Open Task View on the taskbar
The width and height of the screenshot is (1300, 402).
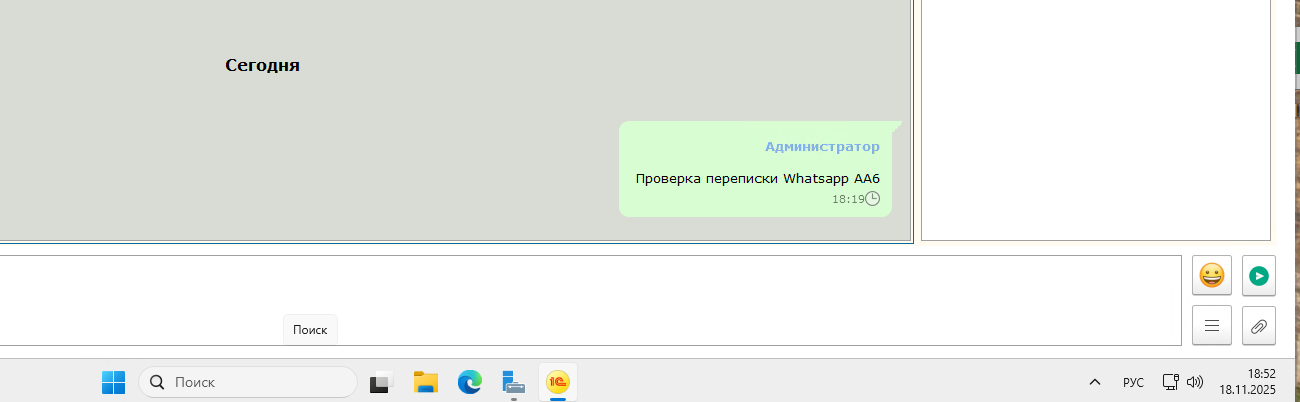point(381,382)
